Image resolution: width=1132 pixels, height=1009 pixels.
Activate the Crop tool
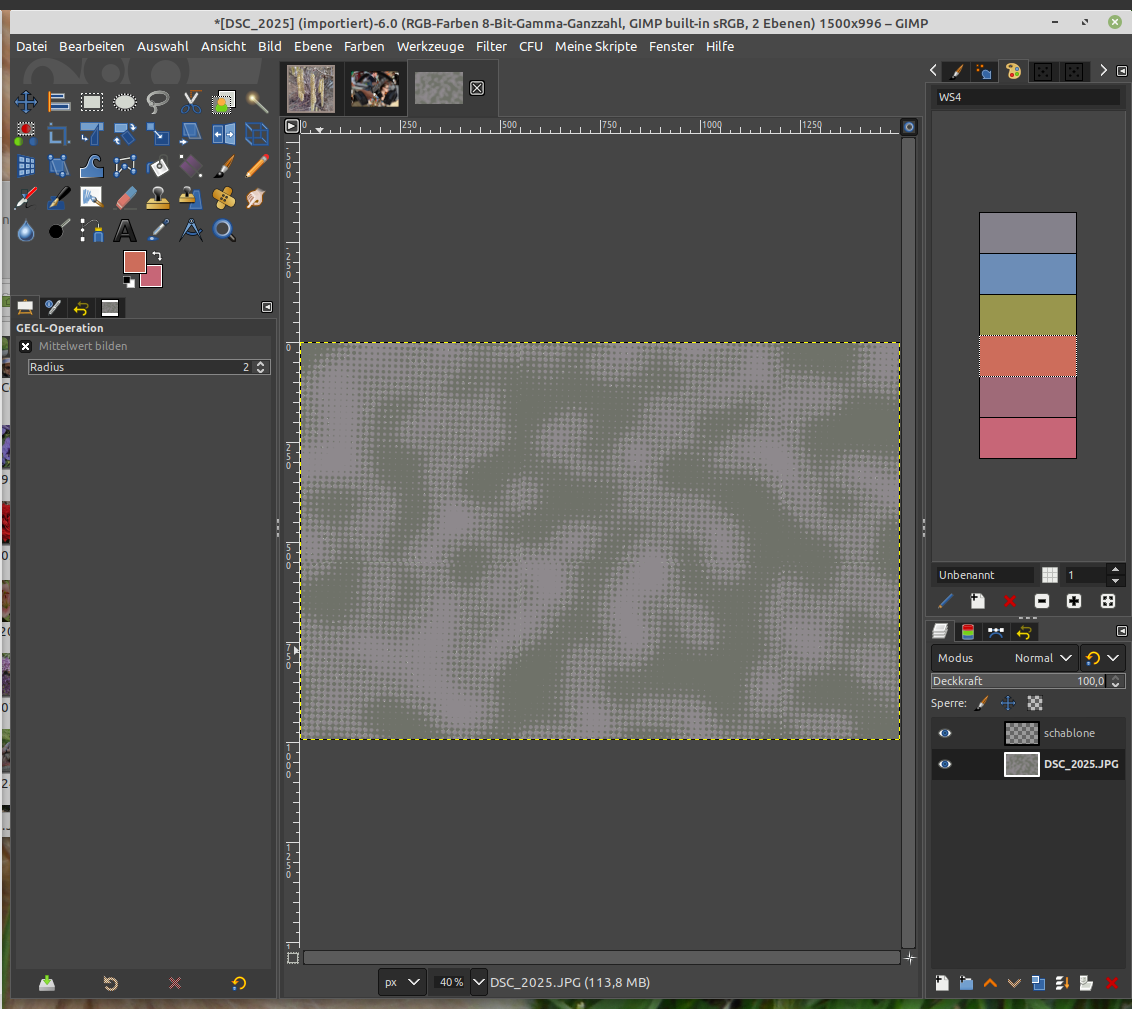pyautogui.click(x=59, y=134)
